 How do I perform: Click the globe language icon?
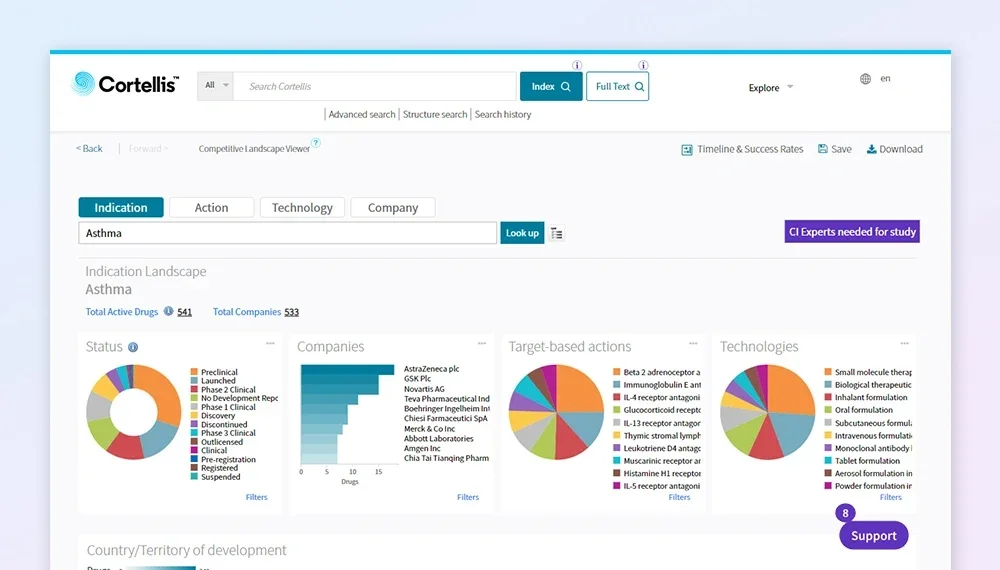tap(865, 79)
